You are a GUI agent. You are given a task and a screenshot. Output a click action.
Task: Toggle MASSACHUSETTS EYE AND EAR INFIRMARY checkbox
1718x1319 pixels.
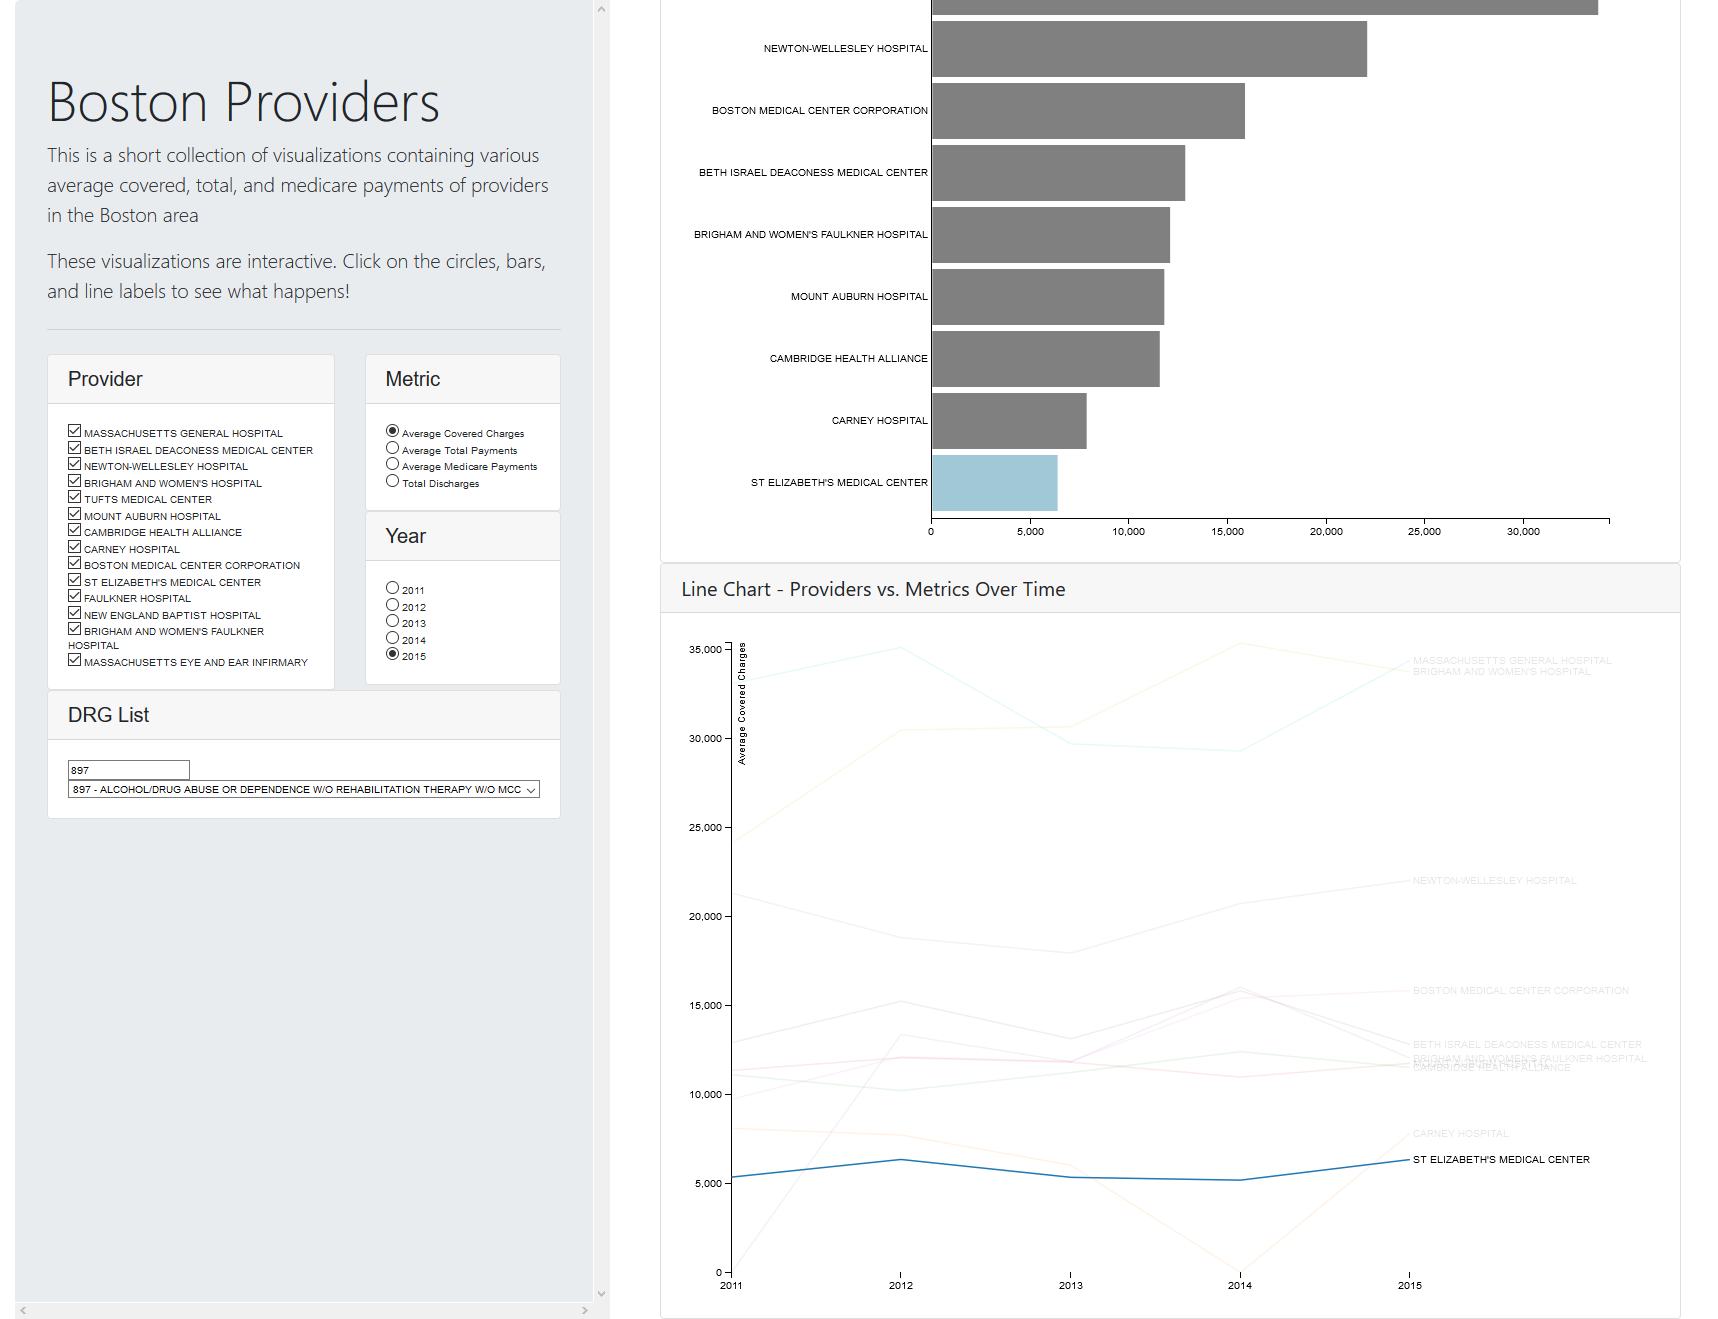click(x=74, y=660)
